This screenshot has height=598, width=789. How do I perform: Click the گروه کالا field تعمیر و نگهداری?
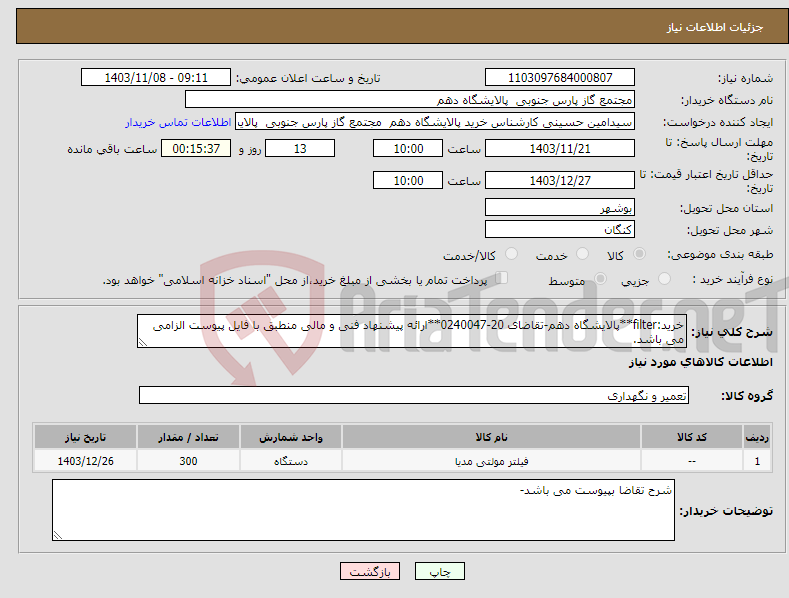[x=414, y=395]
